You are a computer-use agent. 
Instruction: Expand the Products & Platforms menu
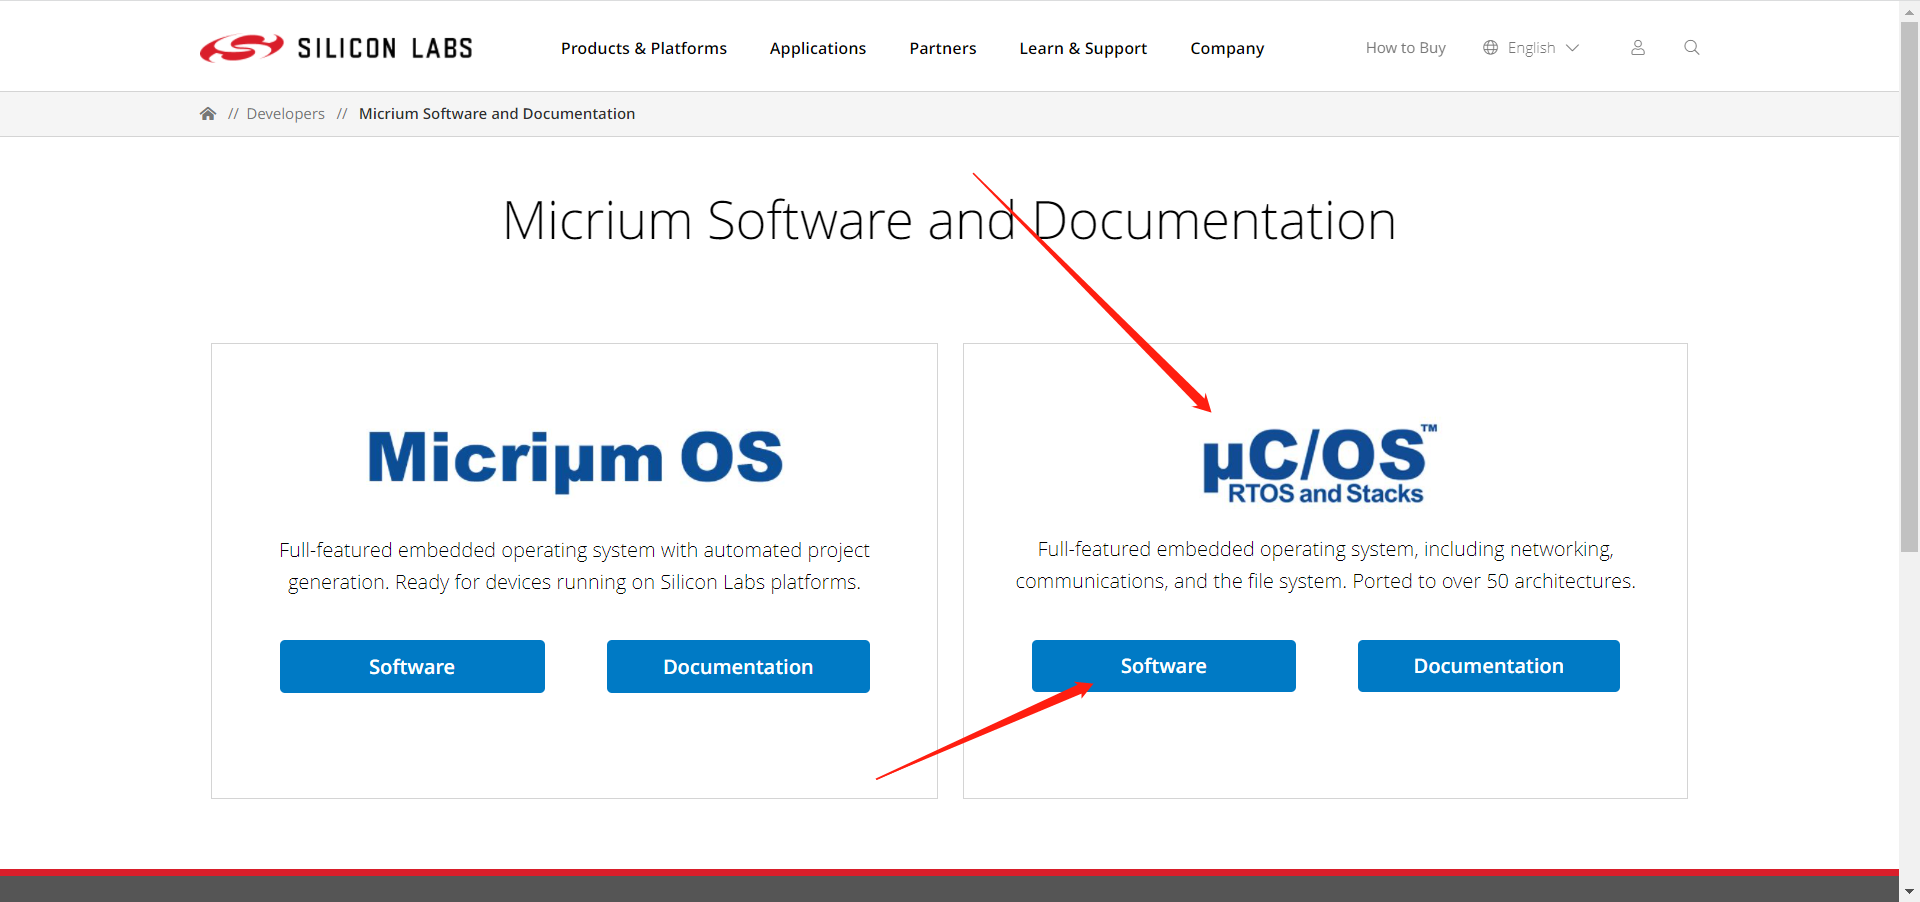pos(644,47)
